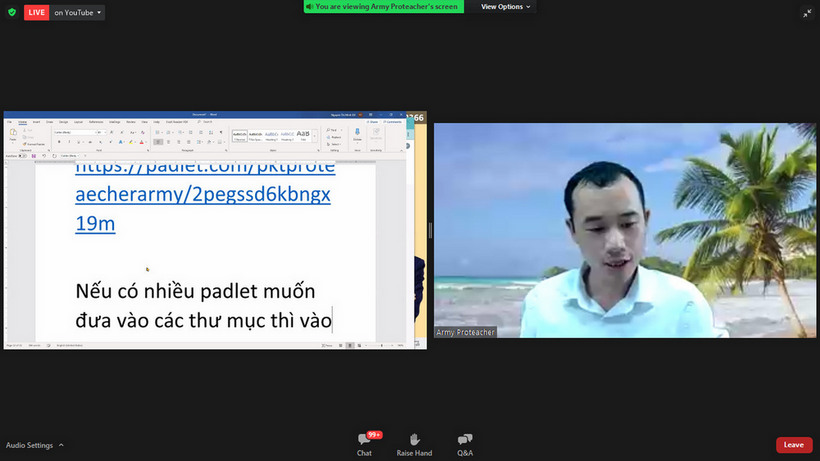The width and height of the screenshot is (820, 461).
Task: Click the Paste icon in Word's ribbon
Action: pos(13,132)
